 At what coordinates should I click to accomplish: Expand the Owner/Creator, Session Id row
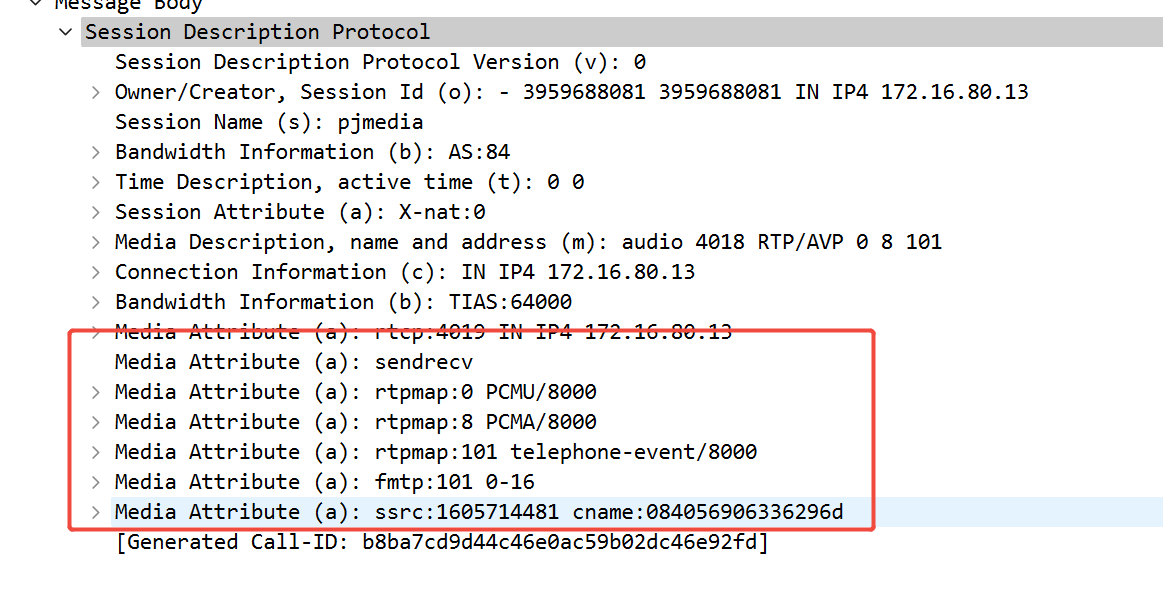(96, 92)
